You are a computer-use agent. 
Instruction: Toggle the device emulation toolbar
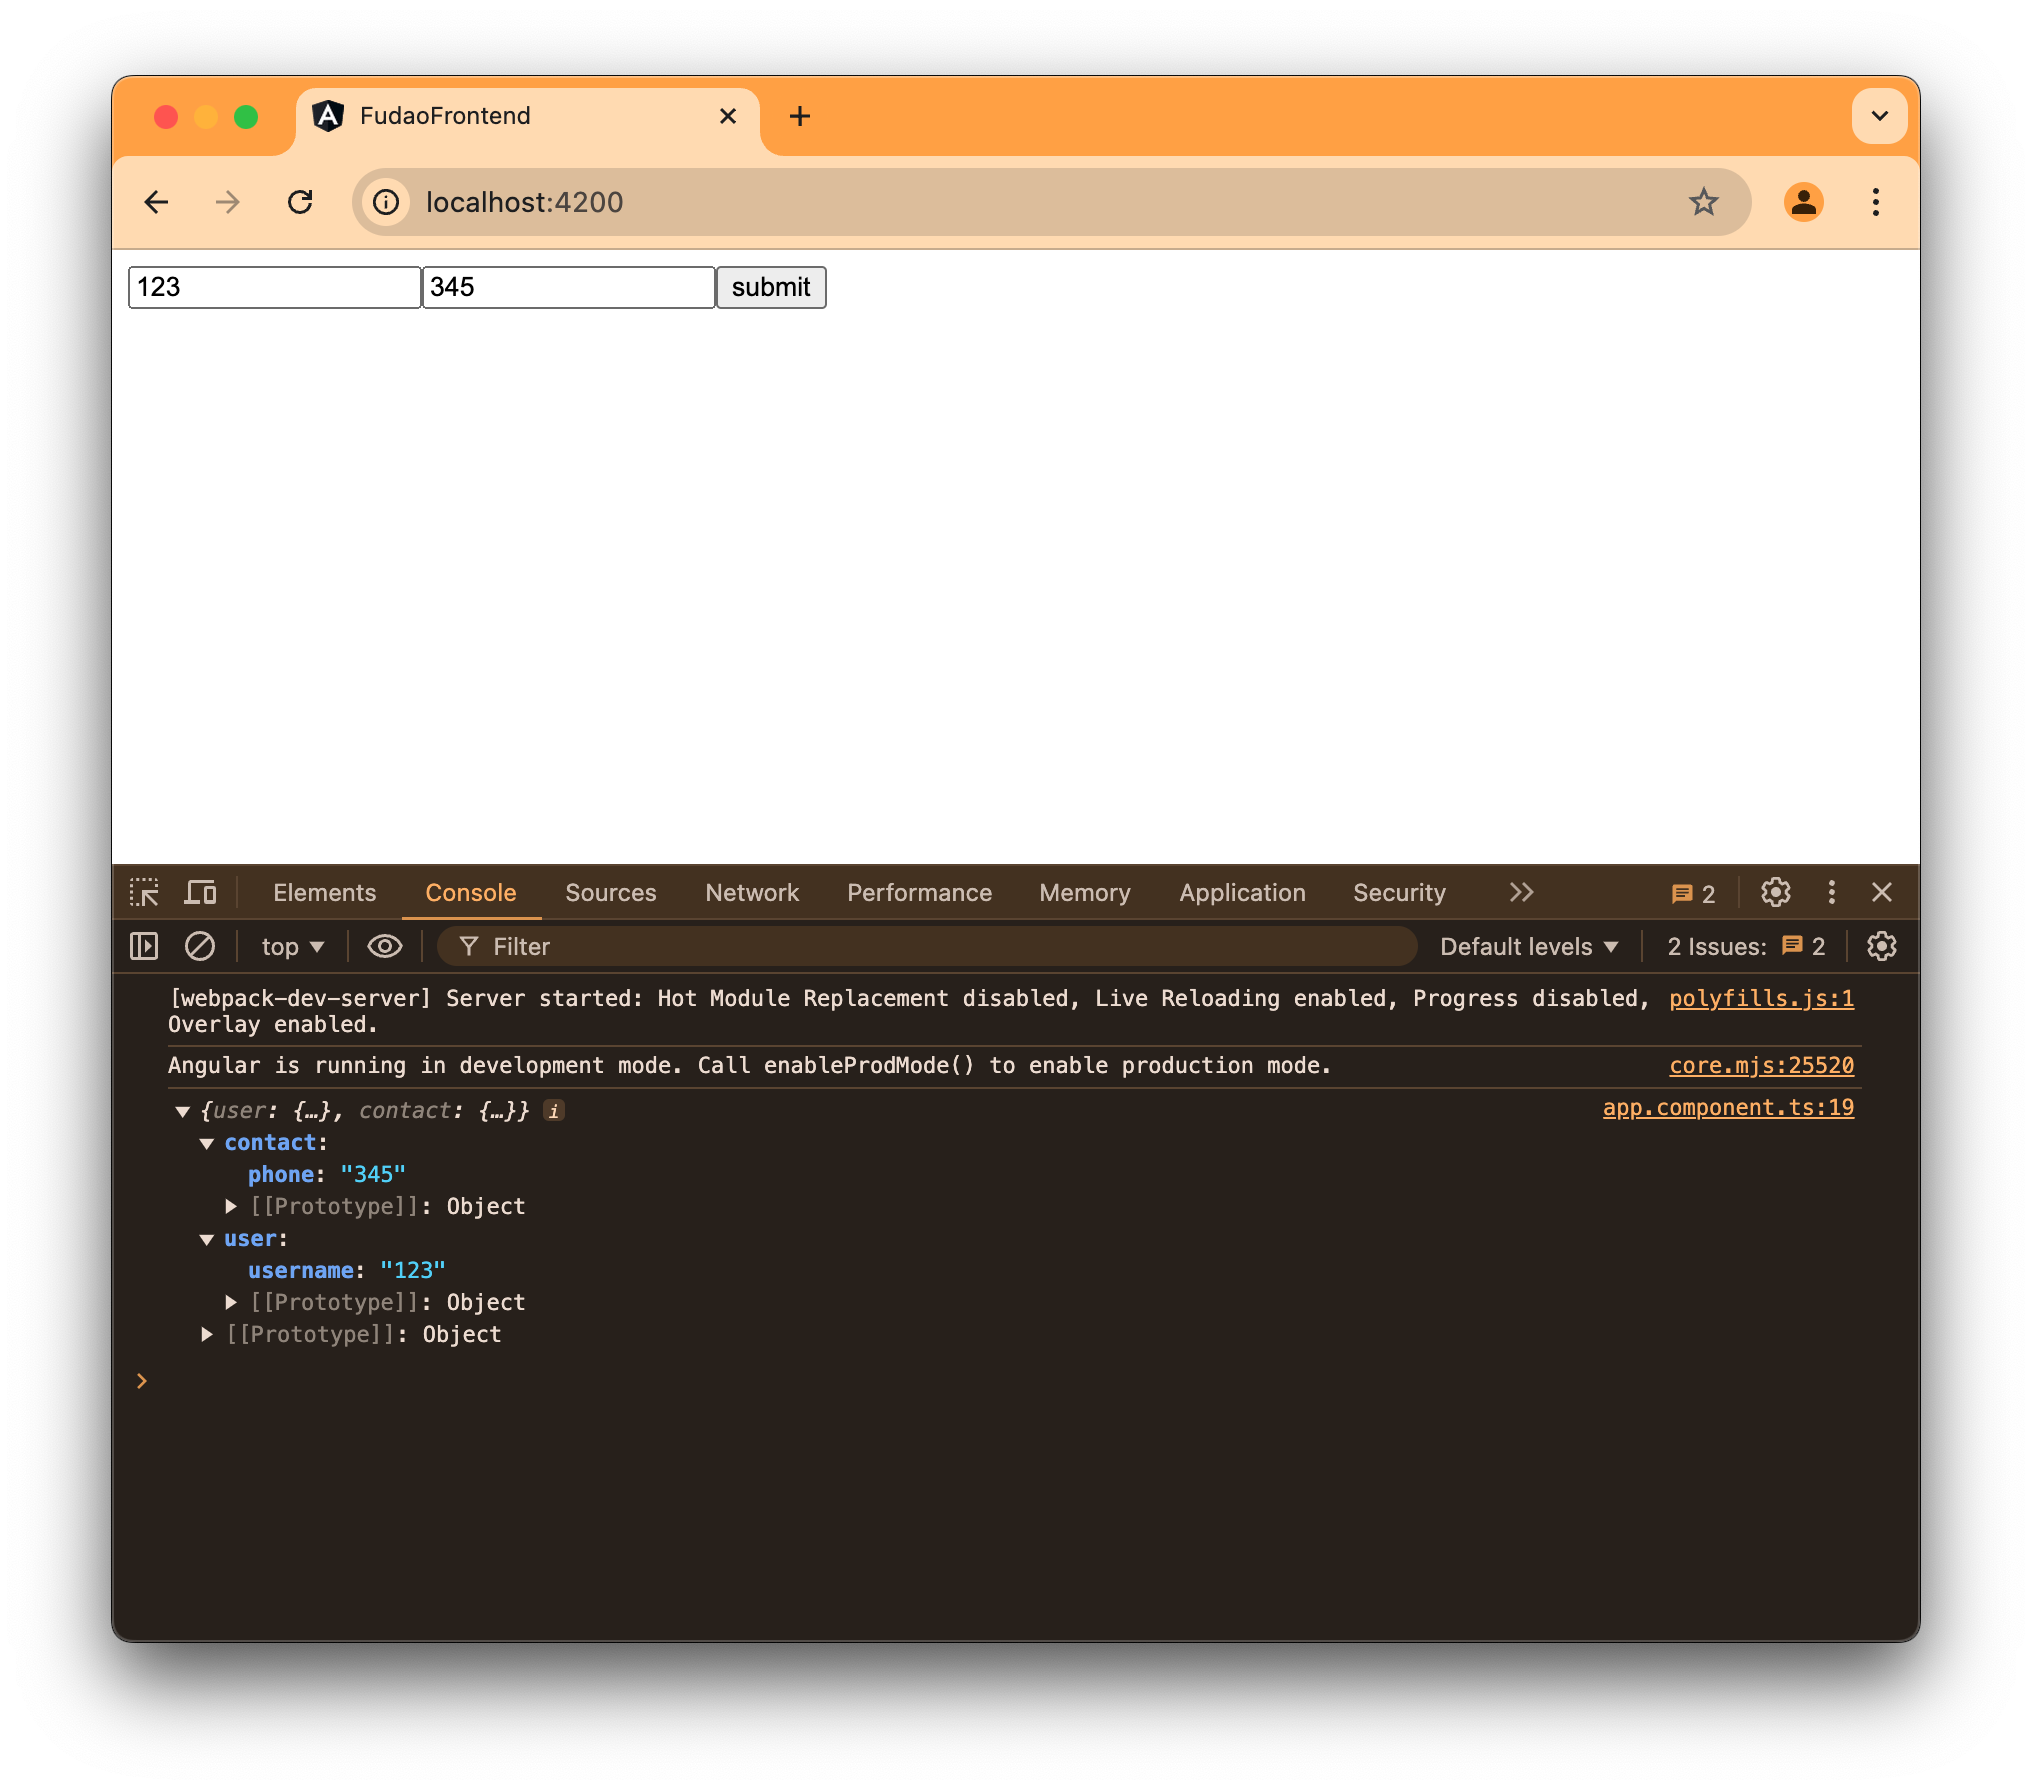click(200, 892)
